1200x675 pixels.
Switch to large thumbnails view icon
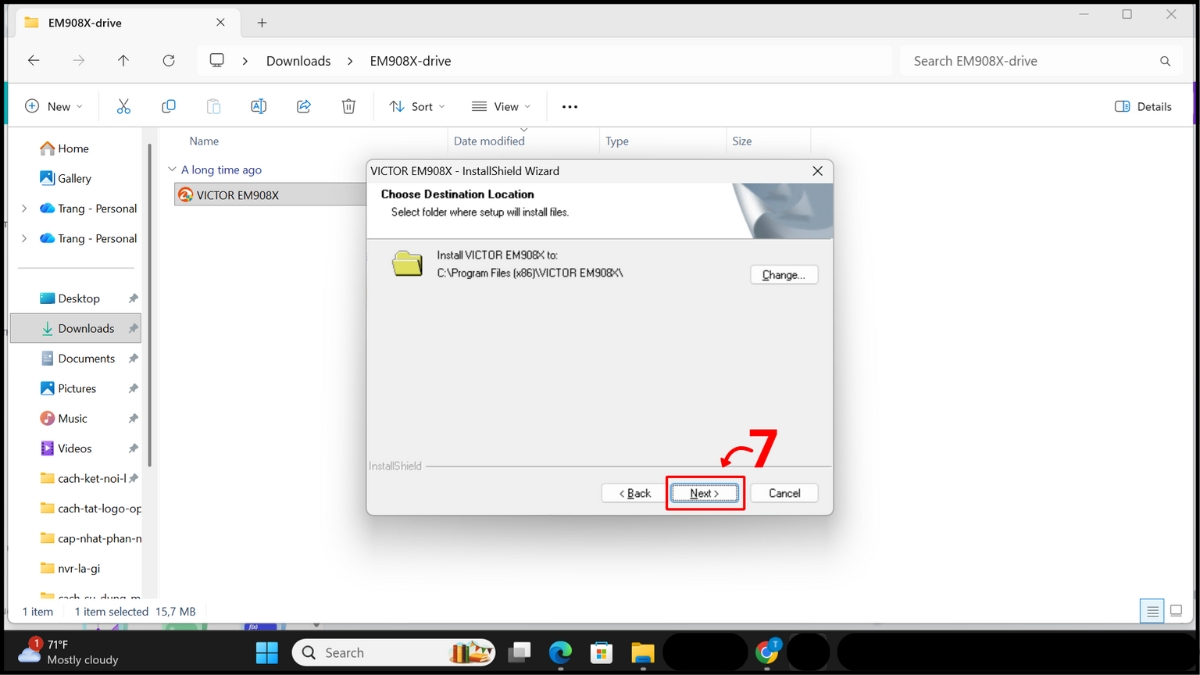(x=1177, y=611)
